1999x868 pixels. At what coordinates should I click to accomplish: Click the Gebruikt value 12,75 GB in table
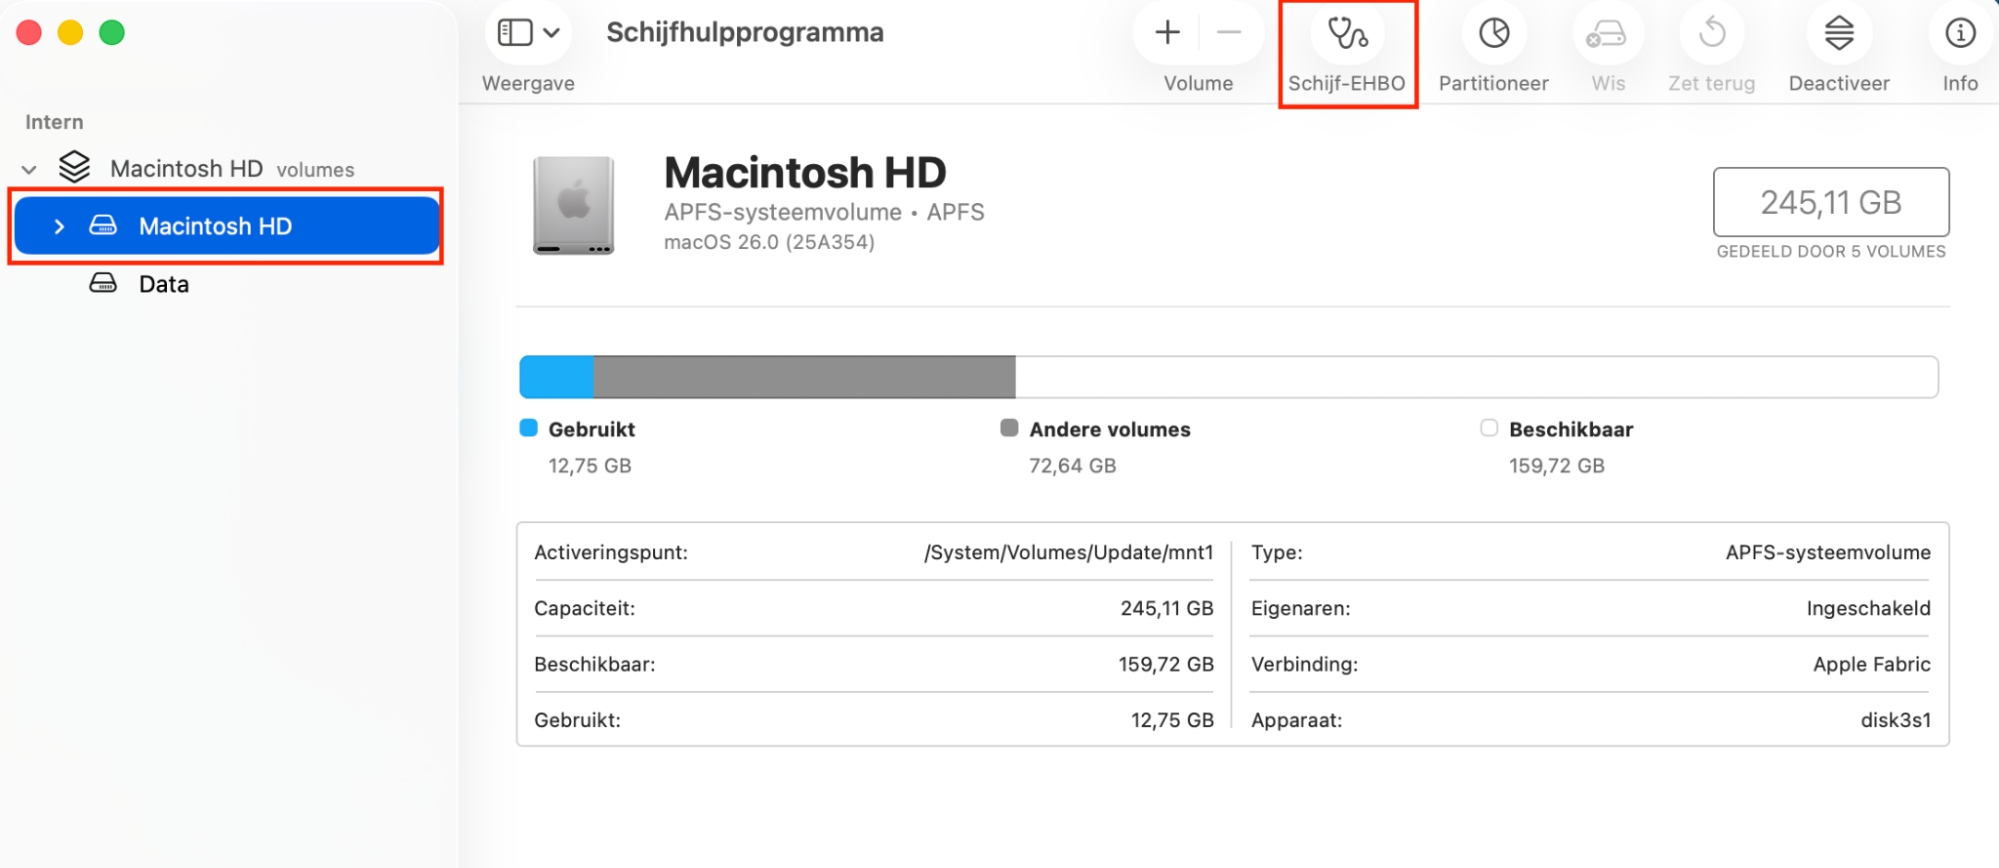click(x=1172, y=720)
